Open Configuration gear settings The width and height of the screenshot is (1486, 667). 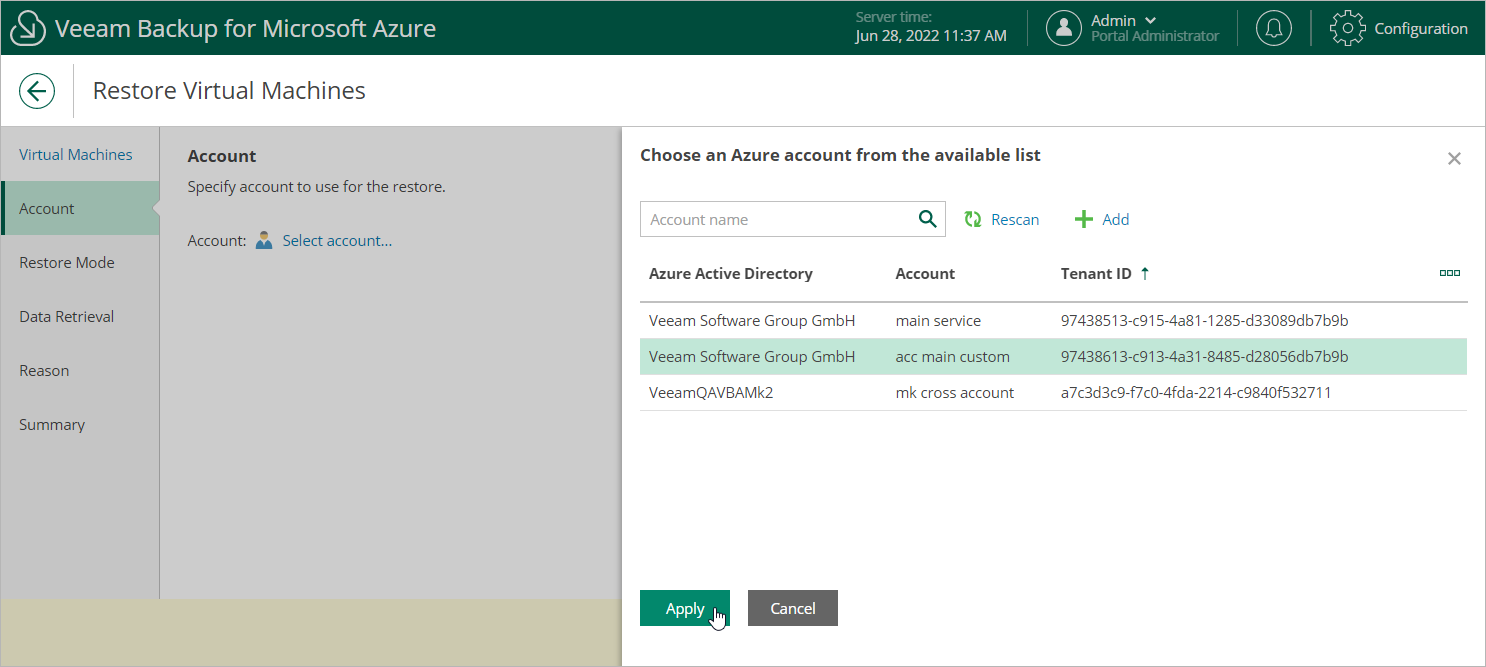(x=1347, y=28)
